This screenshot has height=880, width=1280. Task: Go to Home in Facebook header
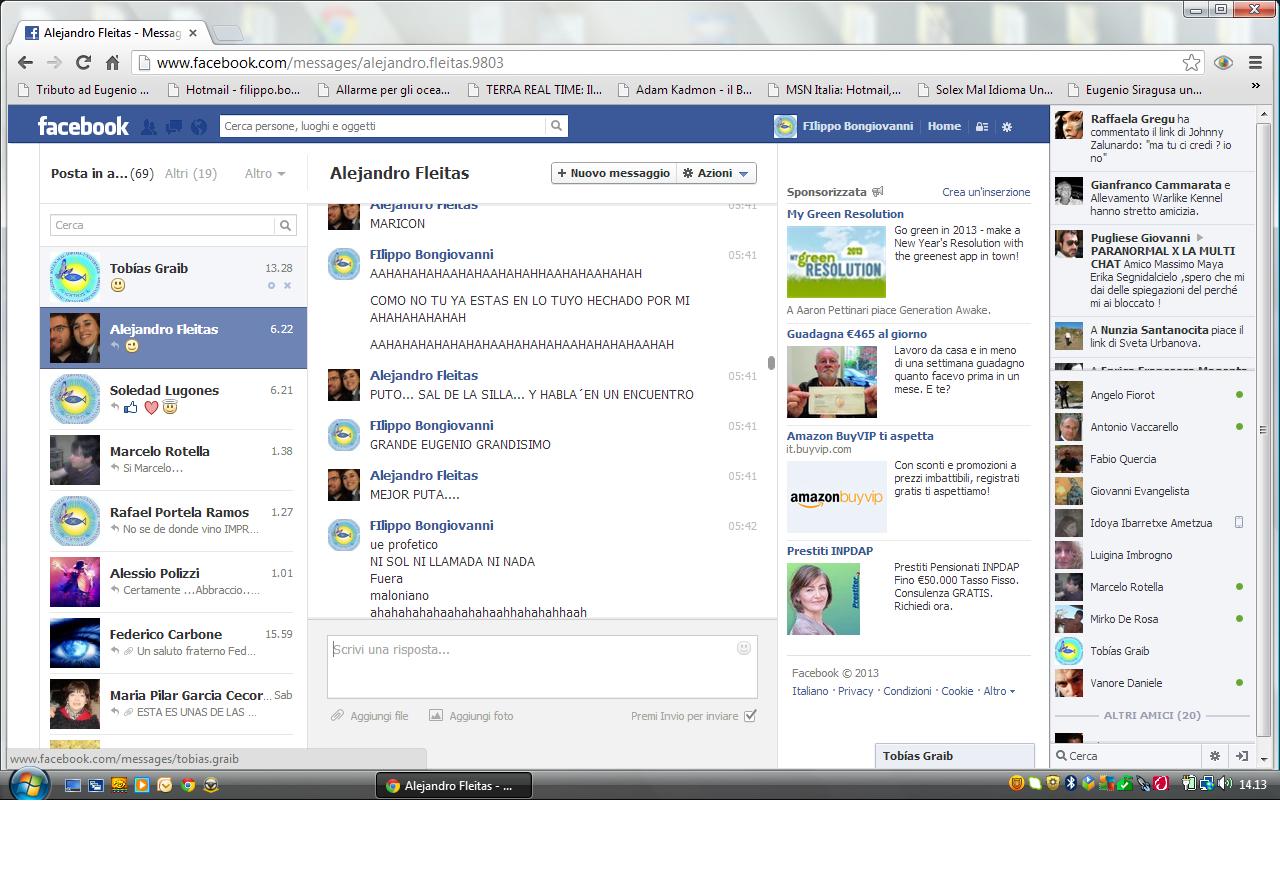point(944,126)
